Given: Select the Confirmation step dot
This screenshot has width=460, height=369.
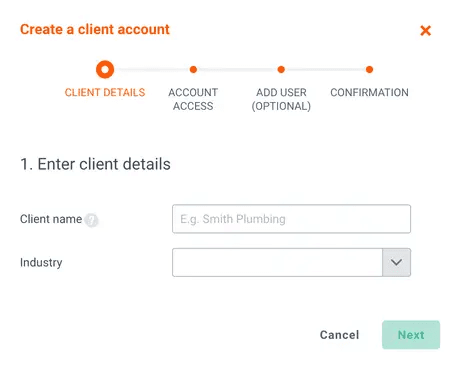Looking at the screenshot, I should click(369, 69).
